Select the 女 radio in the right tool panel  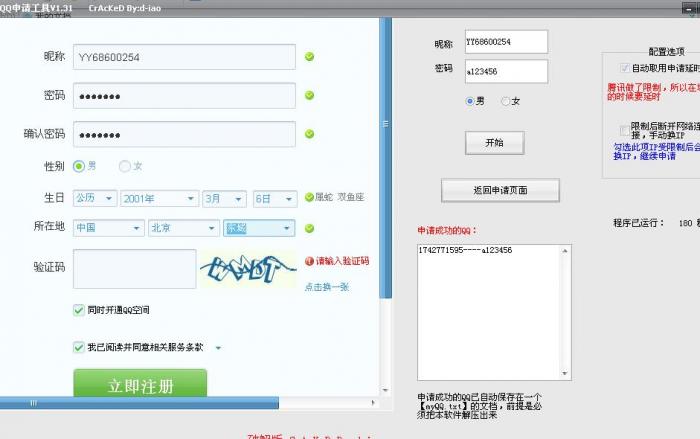coord(505,101)
